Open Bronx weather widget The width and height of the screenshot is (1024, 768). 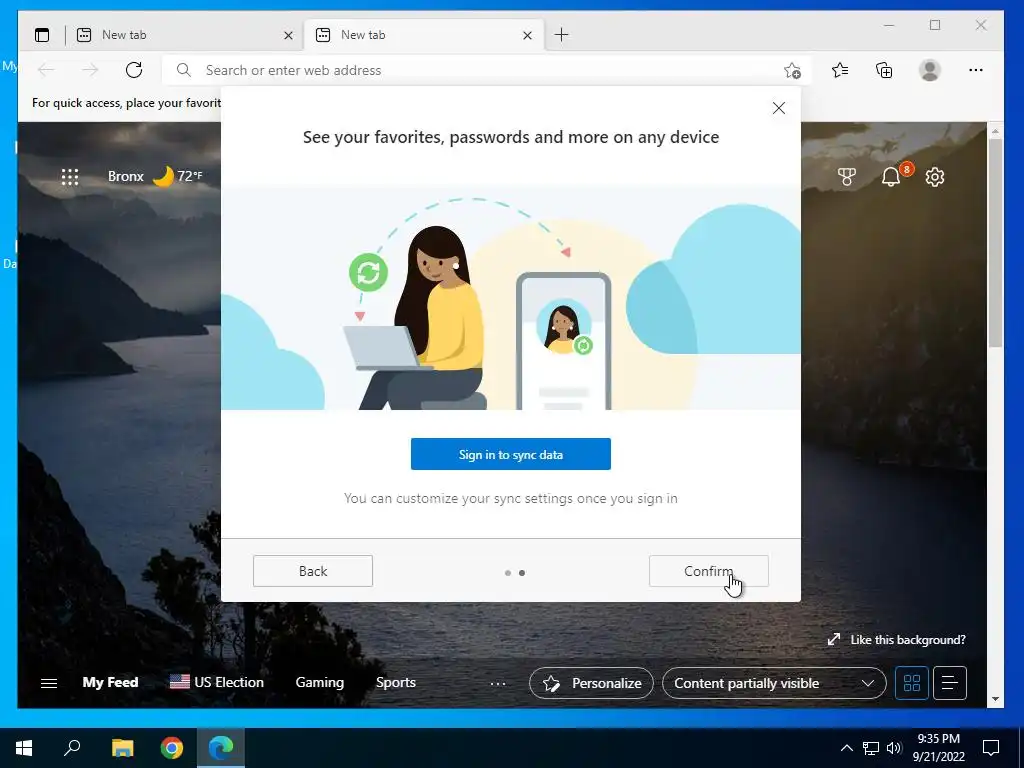click(x=155, y=176)
